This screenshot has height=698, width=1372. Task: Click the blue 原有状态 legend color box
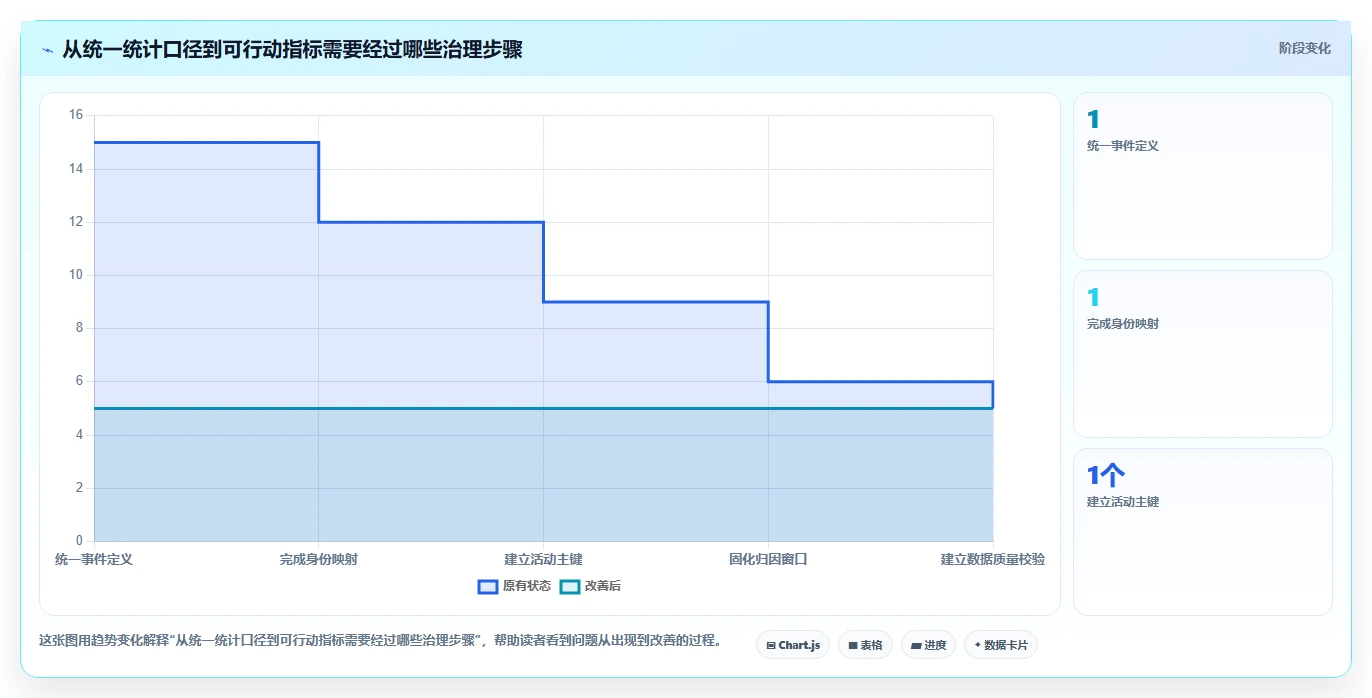click(x=488, y=586)
